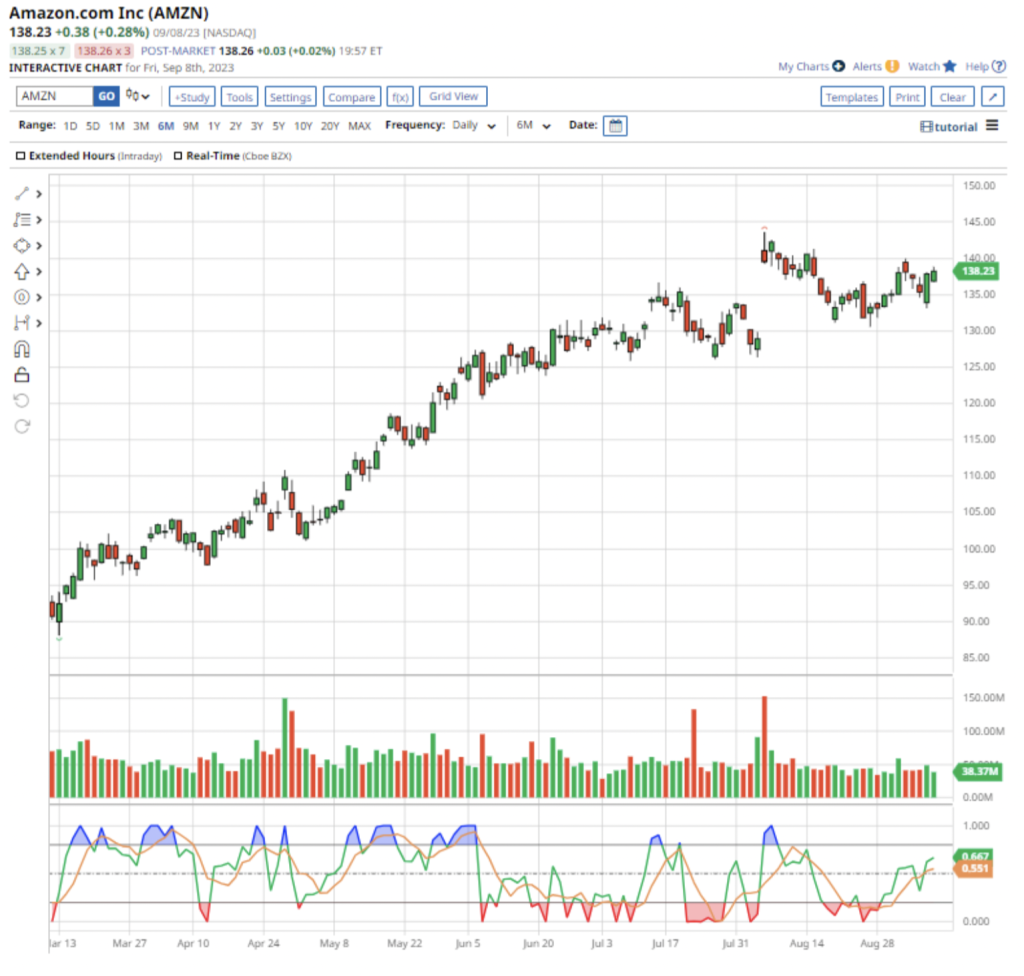Choose the 1Y range

[x=214, y=126]
